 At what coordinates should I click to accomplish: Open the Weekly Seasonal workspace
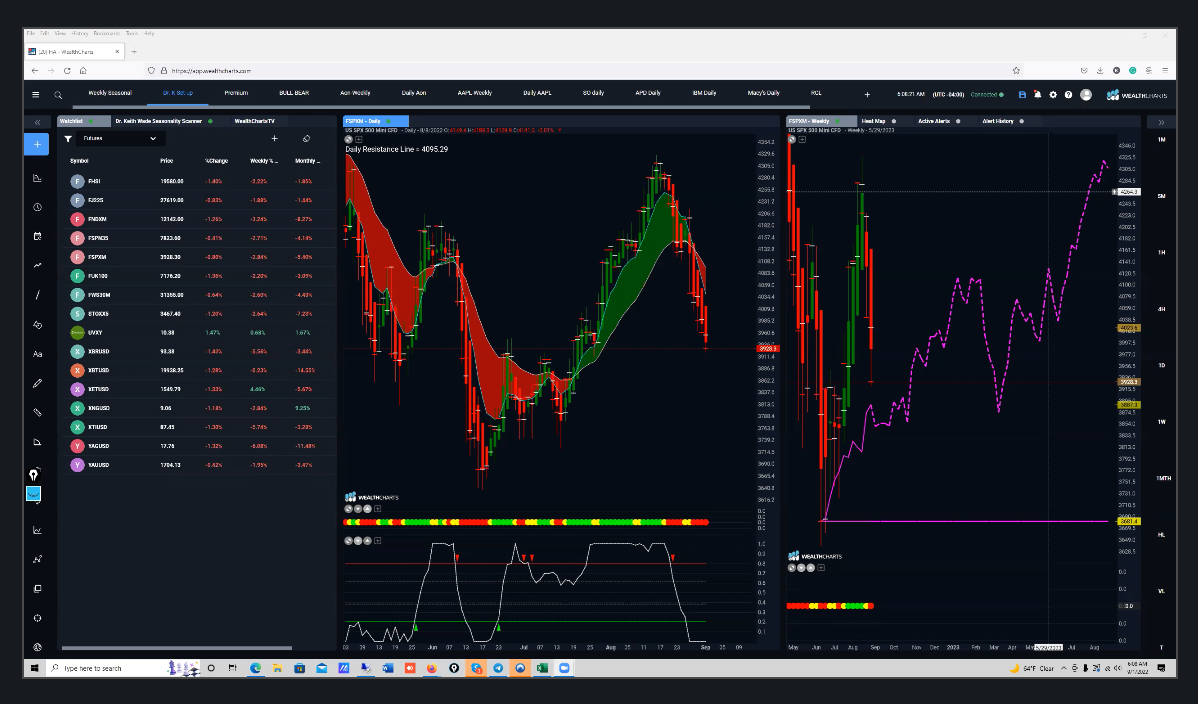coord(110,93)
